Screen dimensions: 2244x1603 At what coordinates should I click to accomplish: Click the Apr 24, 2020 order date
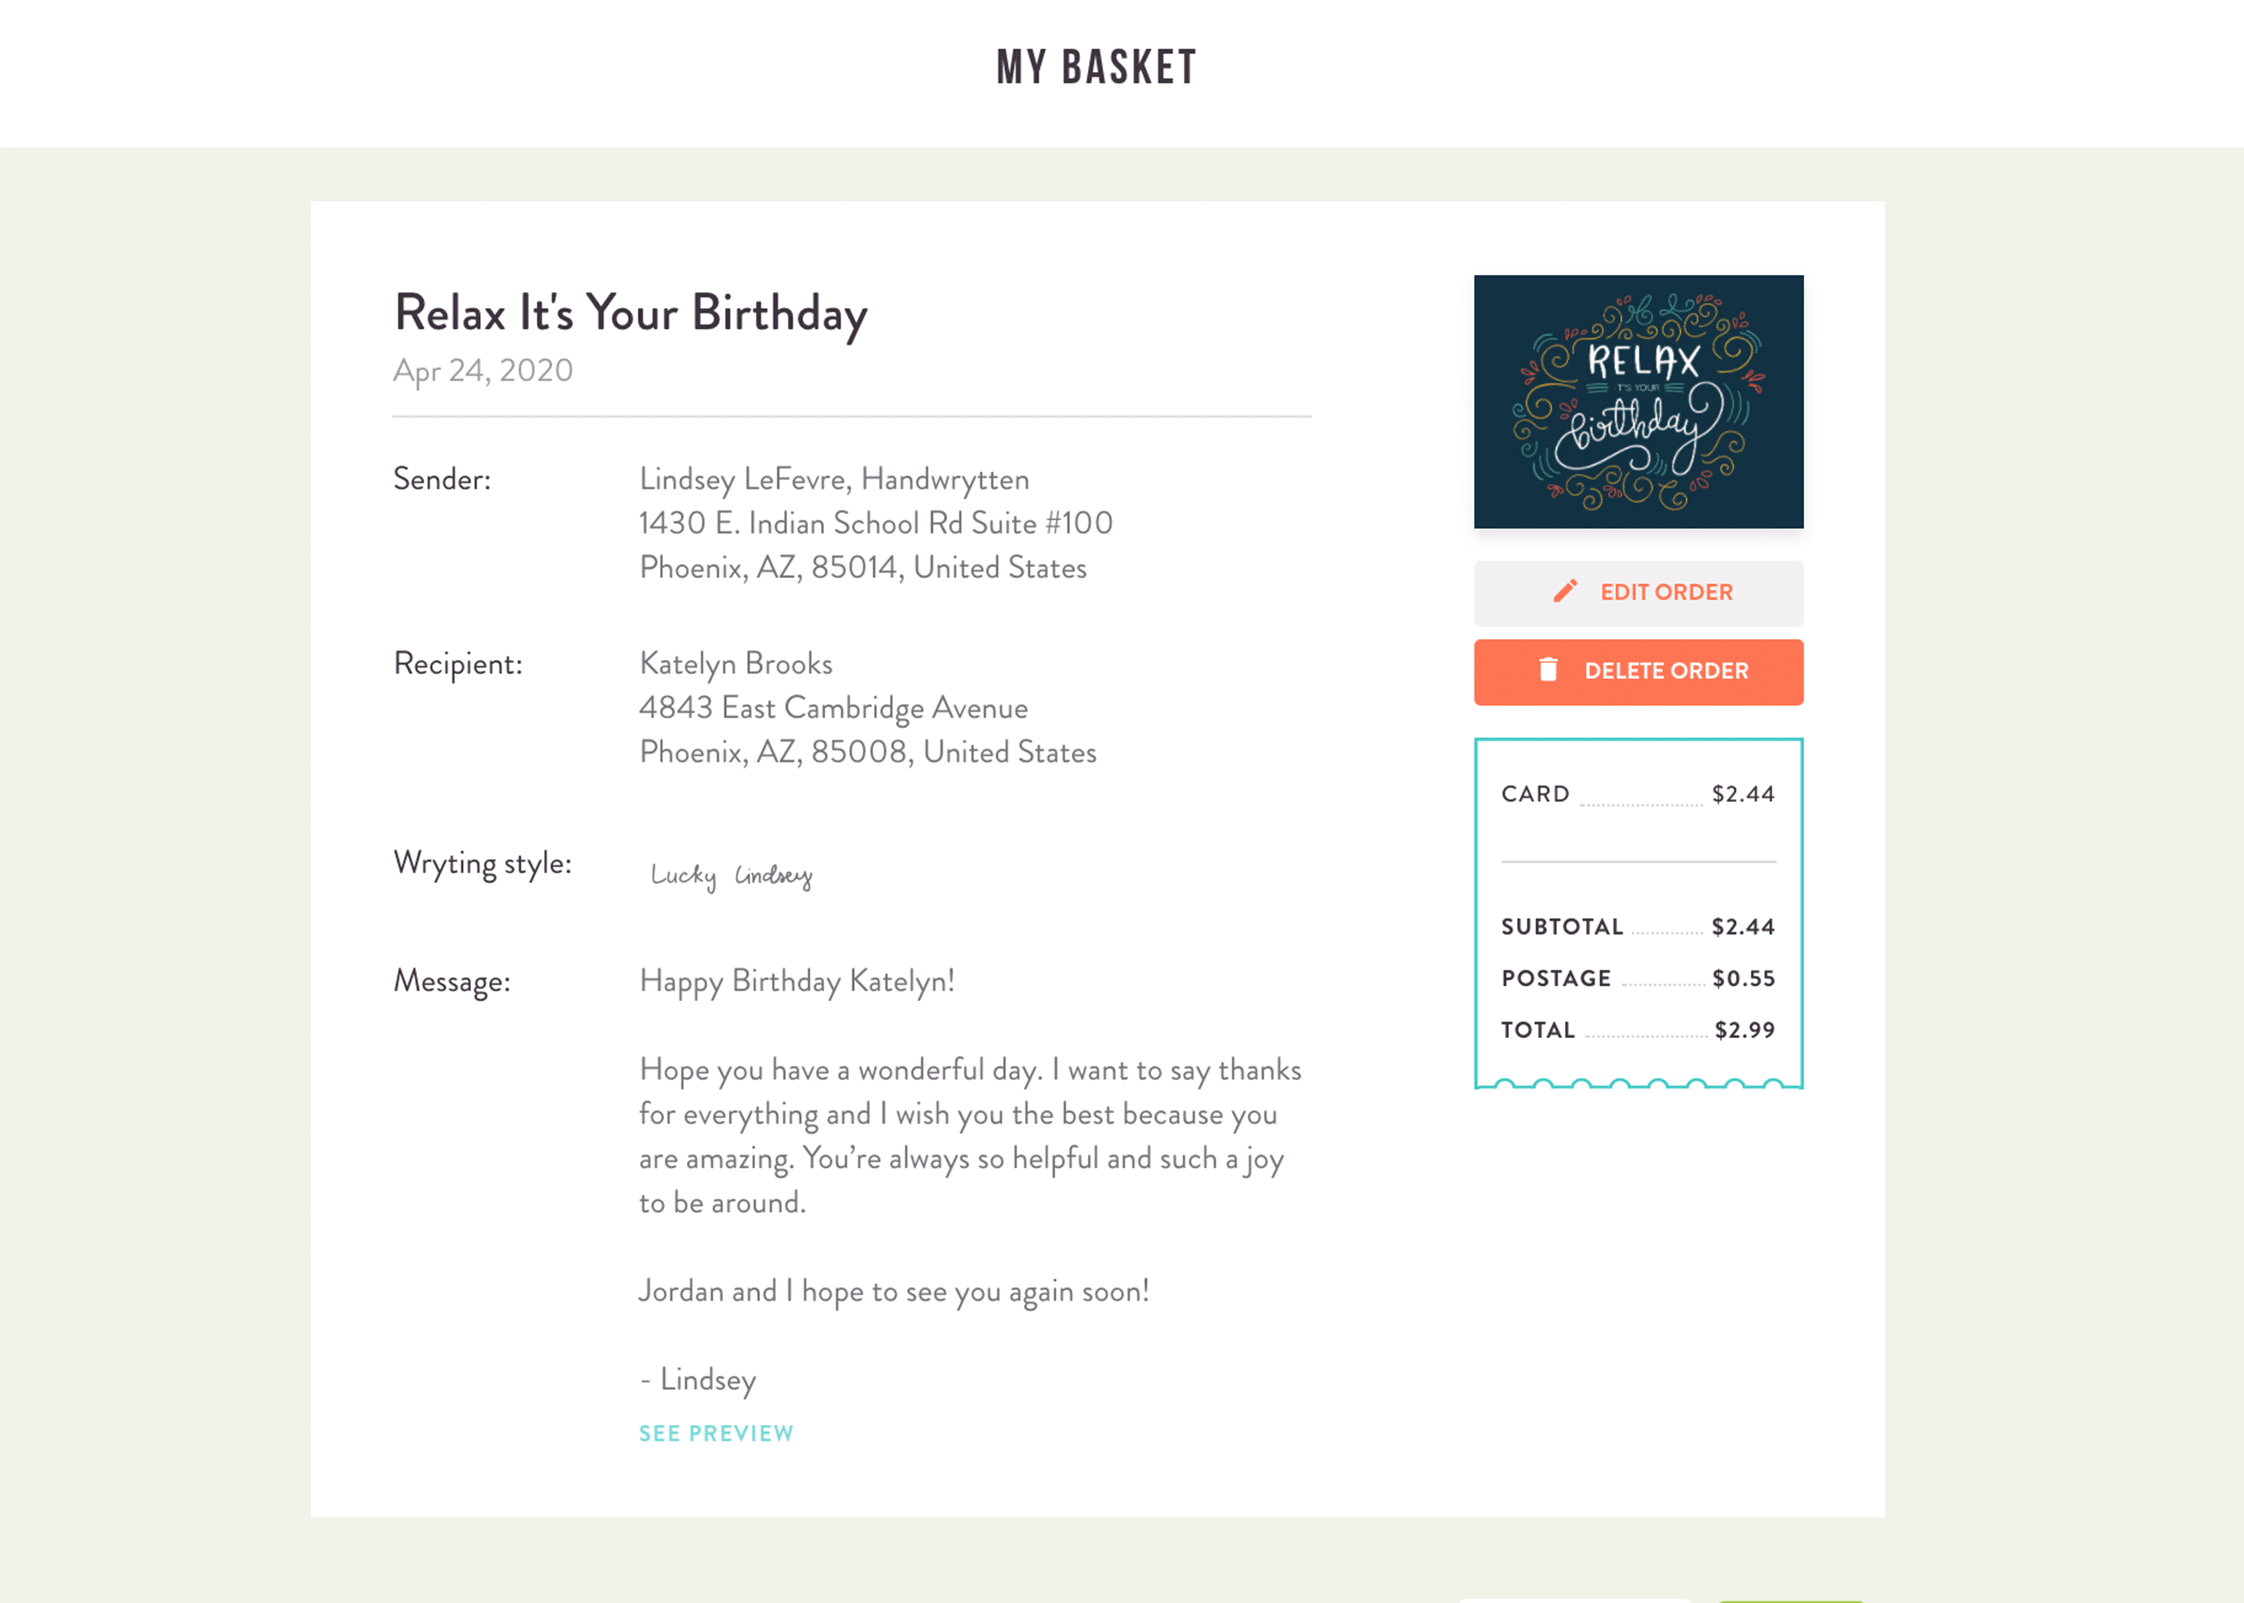(483, 371)
